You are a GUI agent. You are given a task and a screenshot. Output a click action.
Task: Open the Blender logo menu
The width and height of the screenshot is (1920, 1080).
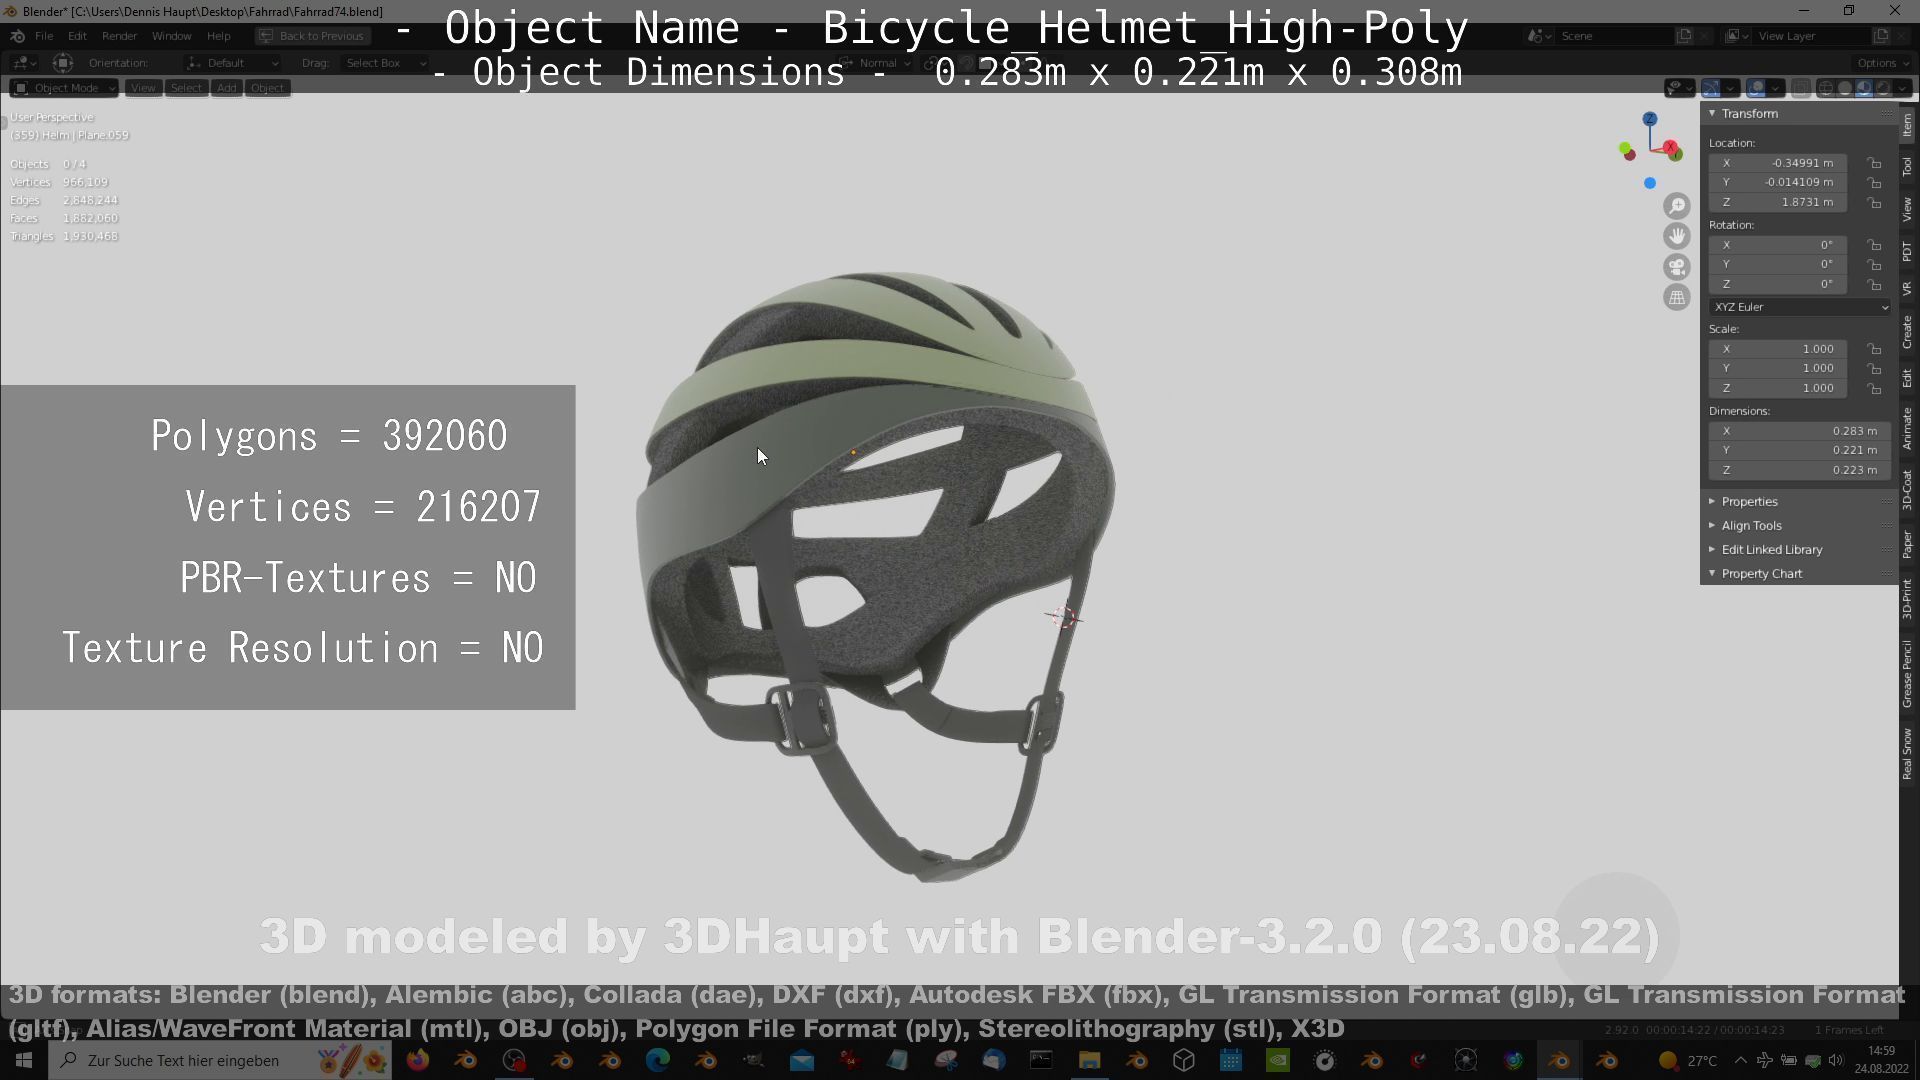tap(17, 36)
